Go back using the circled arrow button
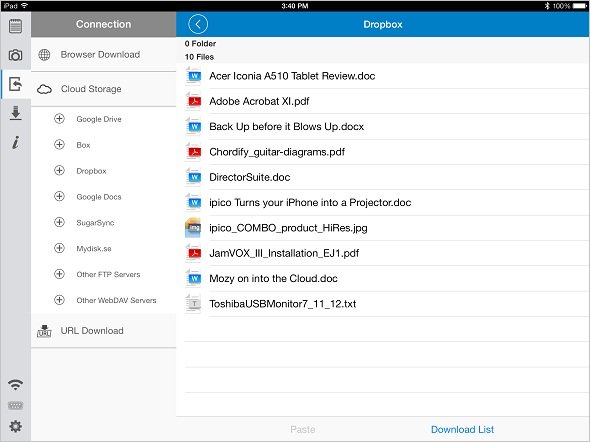Screen dimensions: 590x442 pos(198,24)
